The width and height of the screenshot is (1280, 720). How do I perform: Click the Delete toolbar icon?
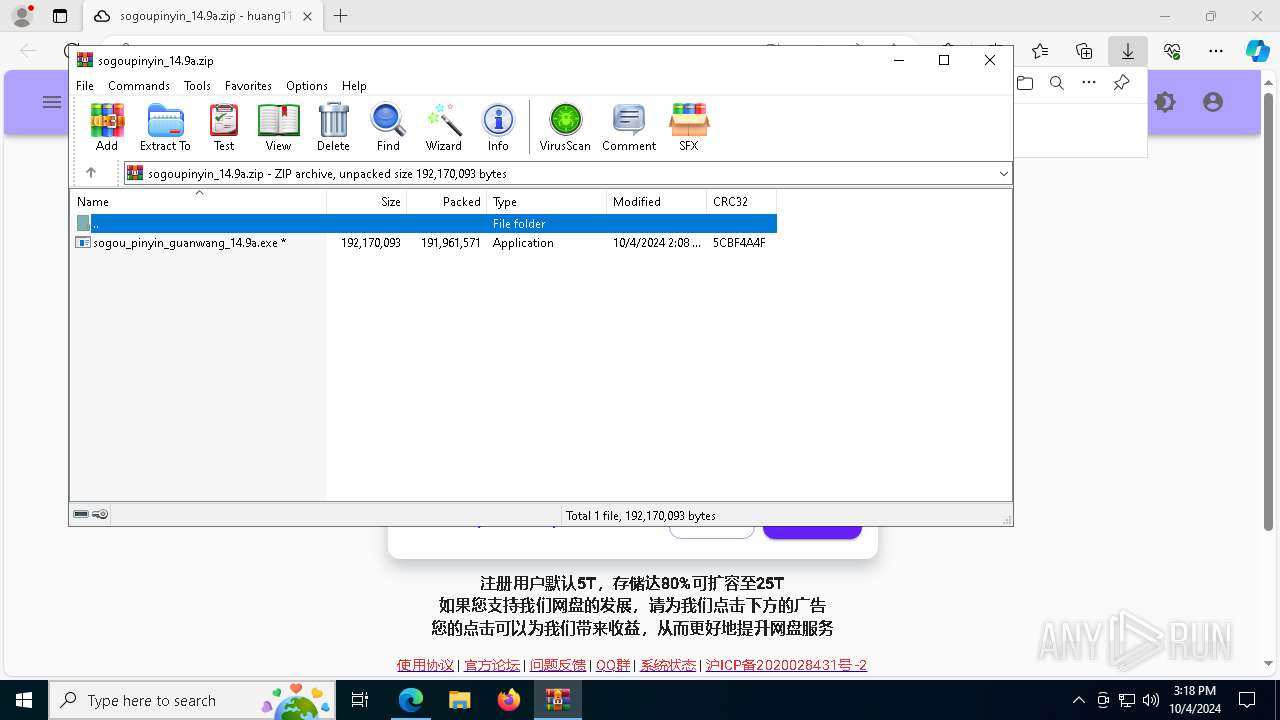[x=333, y=127]
